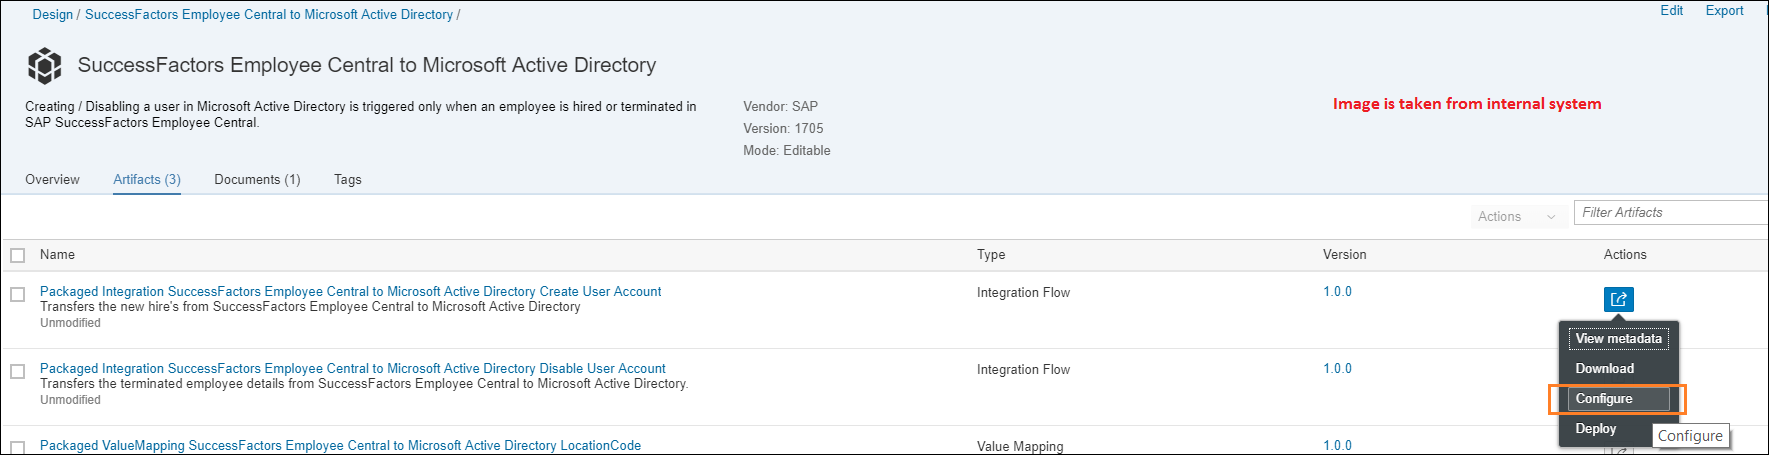Select the Create User Account artifact checkbox

pyautogui.click(x=17, y=294)
